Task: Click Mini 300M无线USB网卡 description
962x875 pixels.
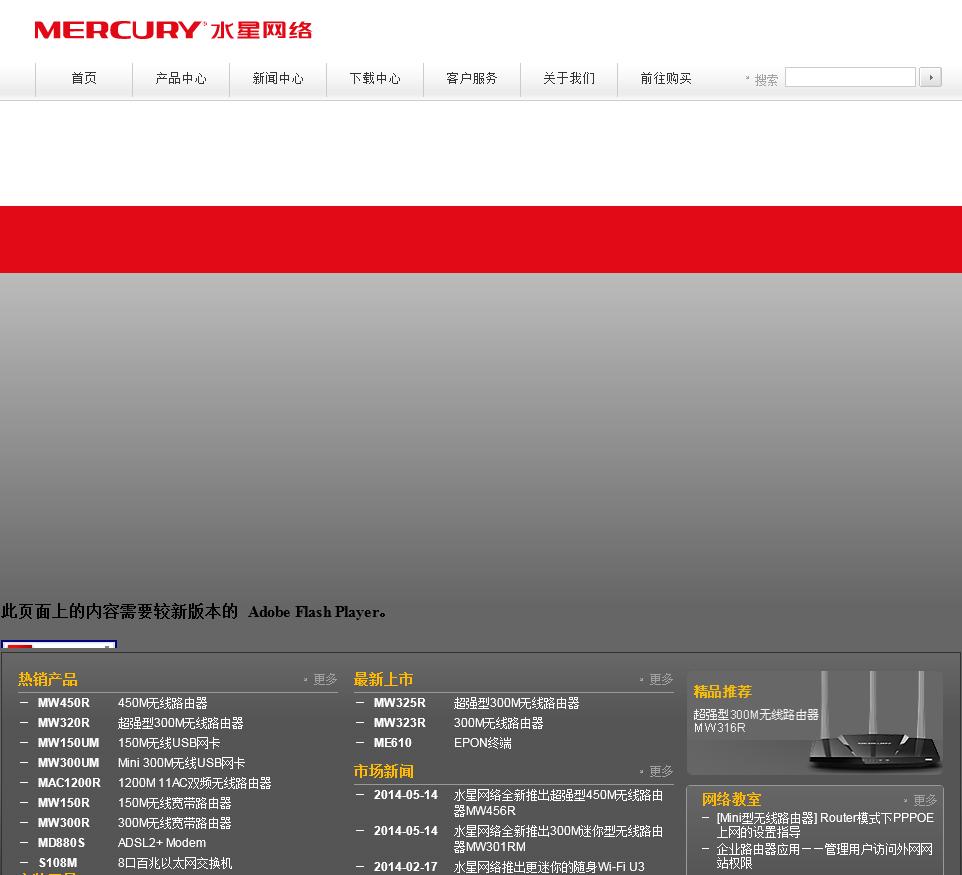Action: click(x=182, y=763)
